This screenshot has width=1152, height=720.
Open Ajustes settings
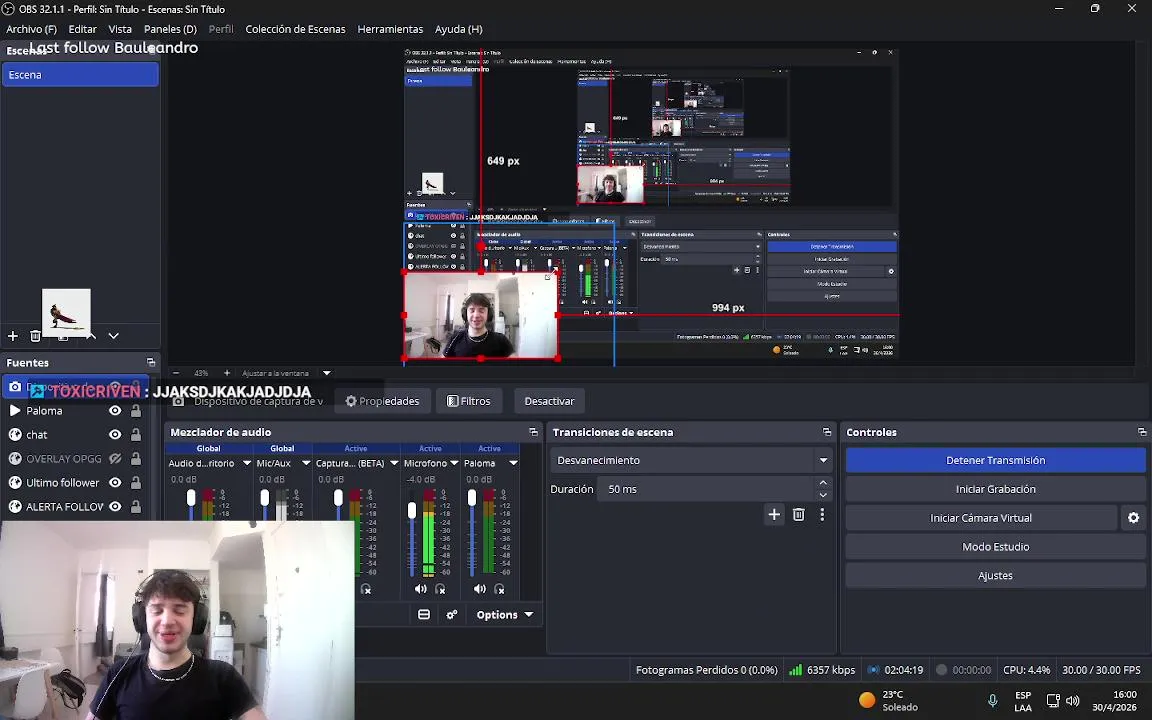click(996, 575)
